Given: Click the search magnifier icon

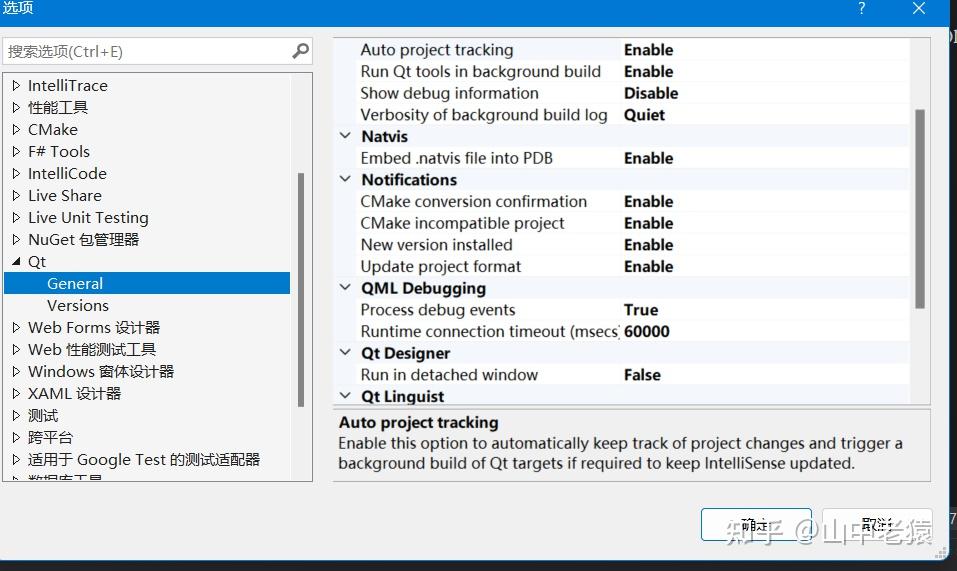Looking at the screenshot, I should click(x=300, y=51).
